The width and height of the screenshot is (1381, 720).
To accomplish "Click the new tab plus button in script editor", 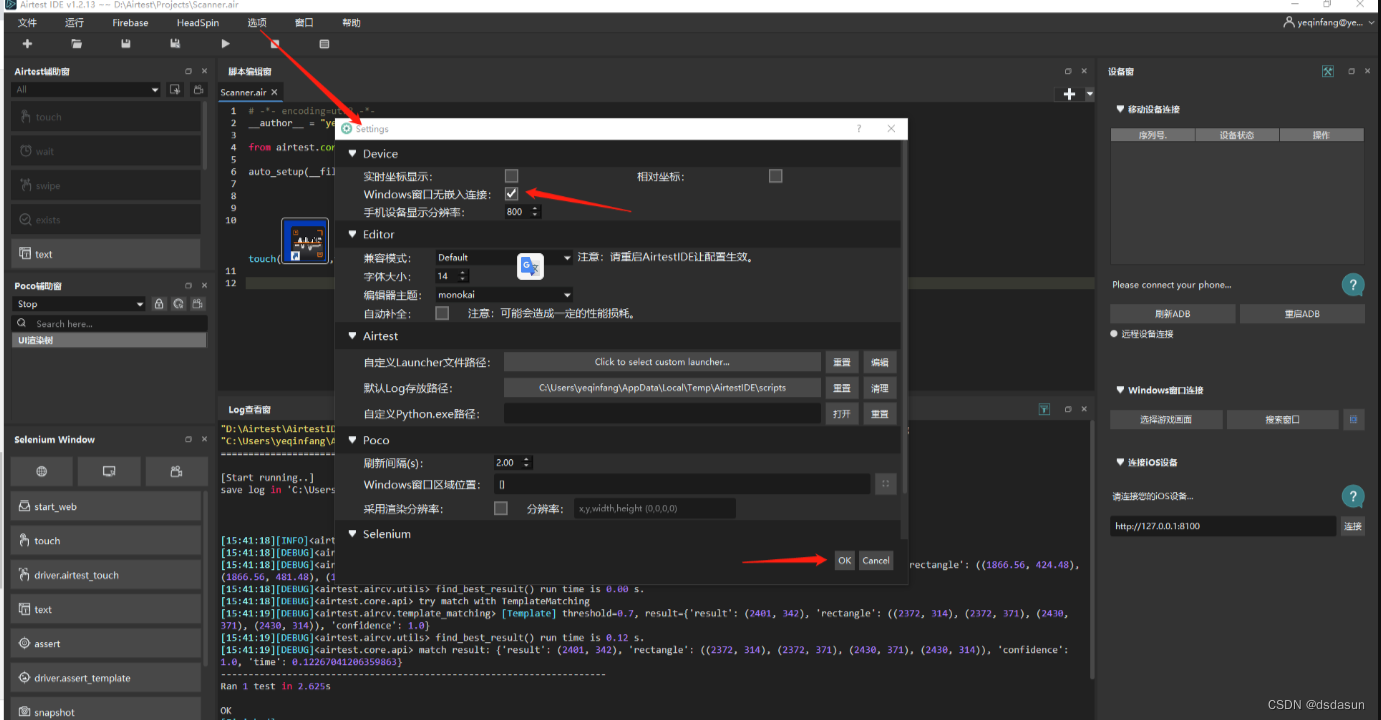I will (1069, 94).
